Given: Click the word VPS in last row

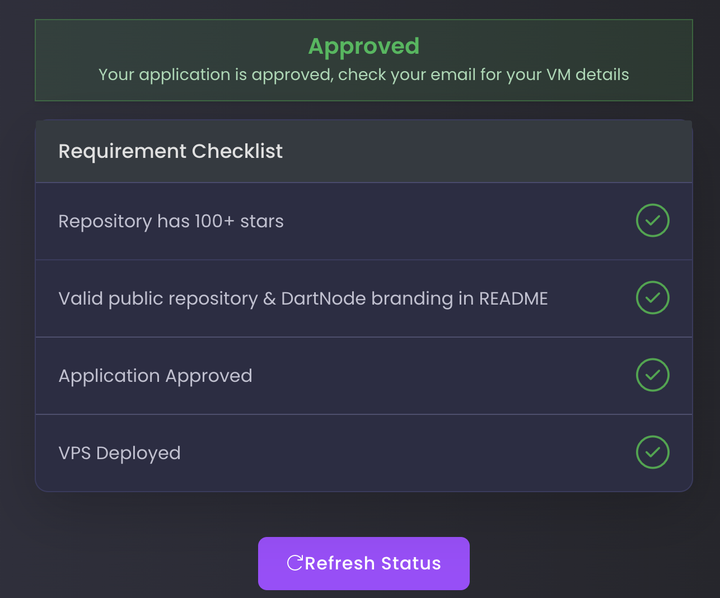Looking at the screenshot, I should [x=76, y=453].
